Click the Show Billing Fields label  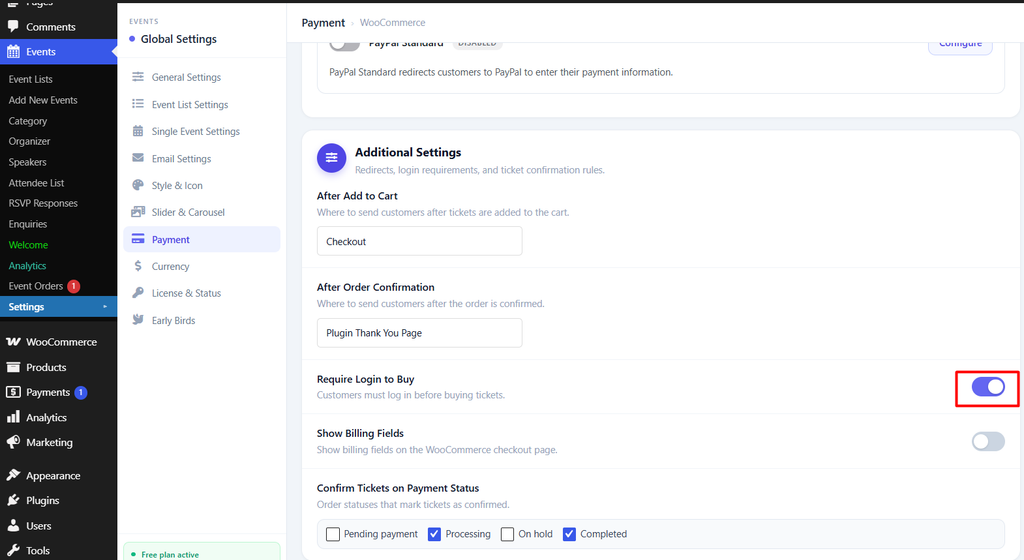point(360,433)
